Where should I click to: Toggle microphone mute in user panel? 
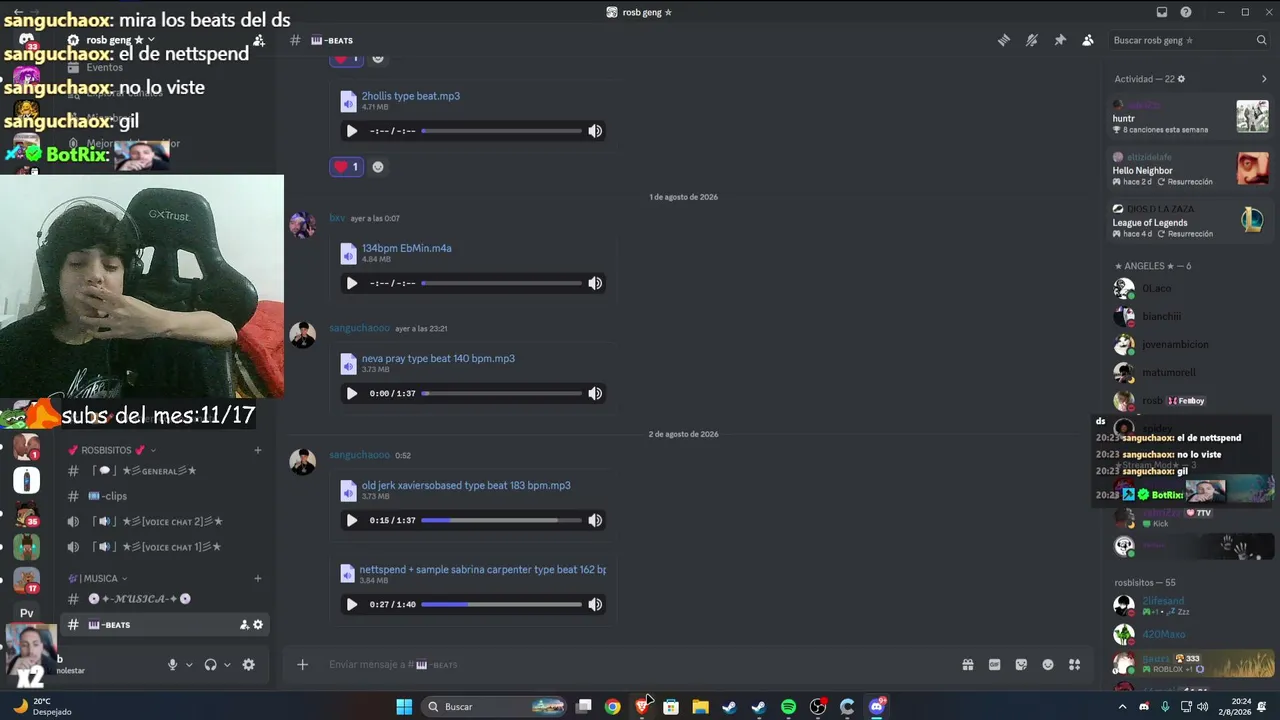[x=173, y=665]
